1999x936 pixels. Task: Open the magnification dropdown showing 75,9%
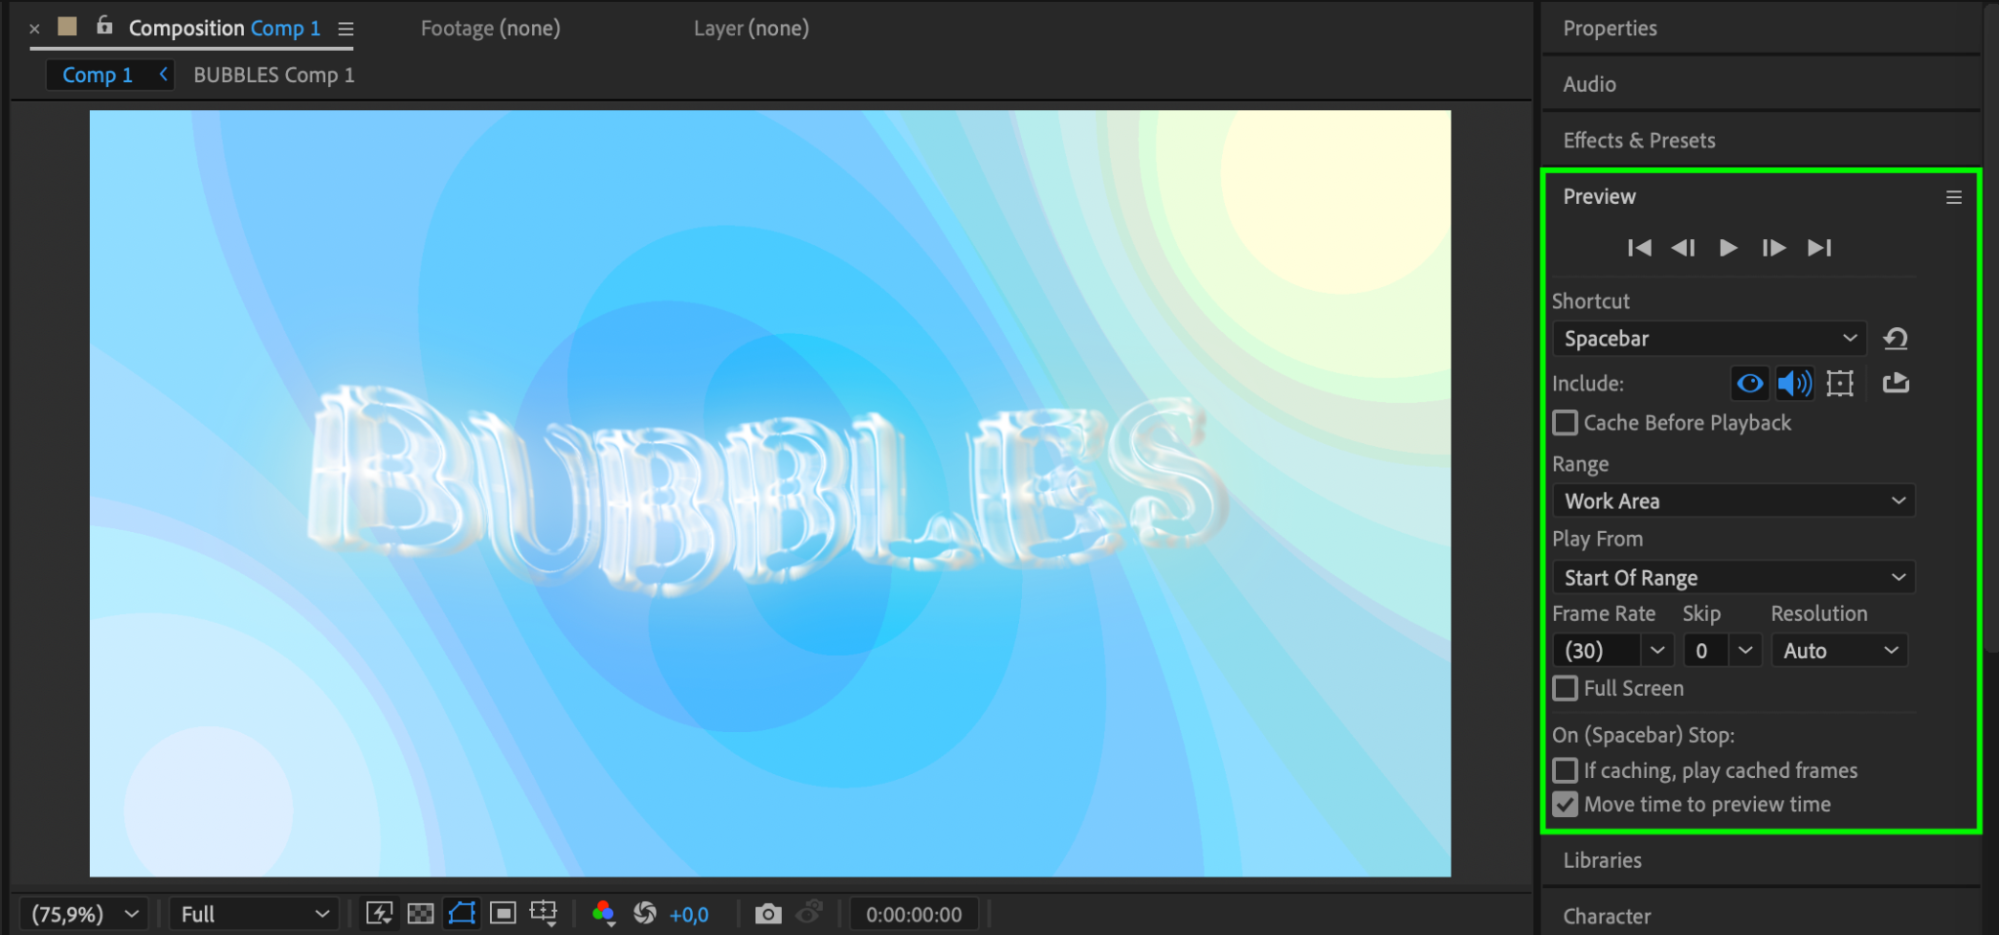[84, 915]
